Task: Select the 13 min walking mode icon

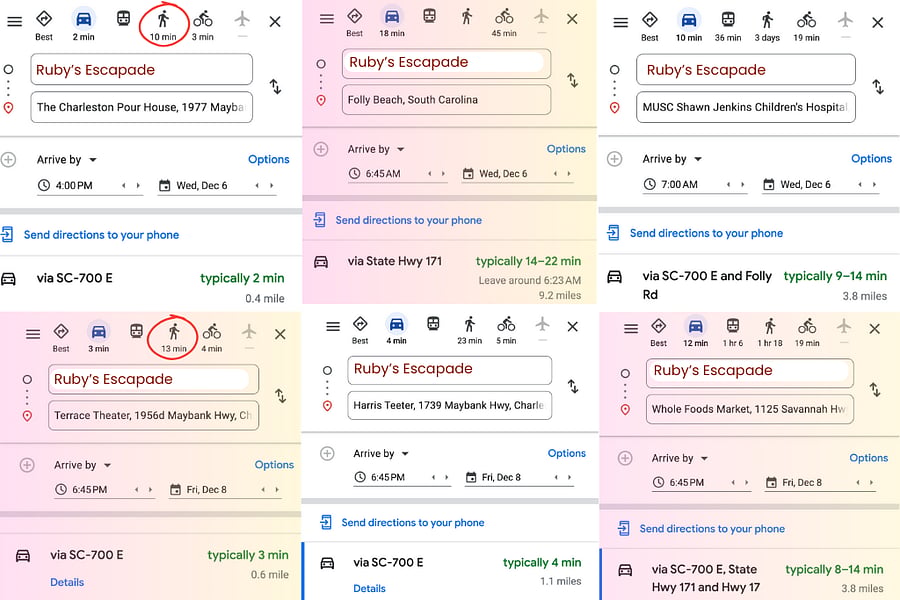Action: click(174, 332)
